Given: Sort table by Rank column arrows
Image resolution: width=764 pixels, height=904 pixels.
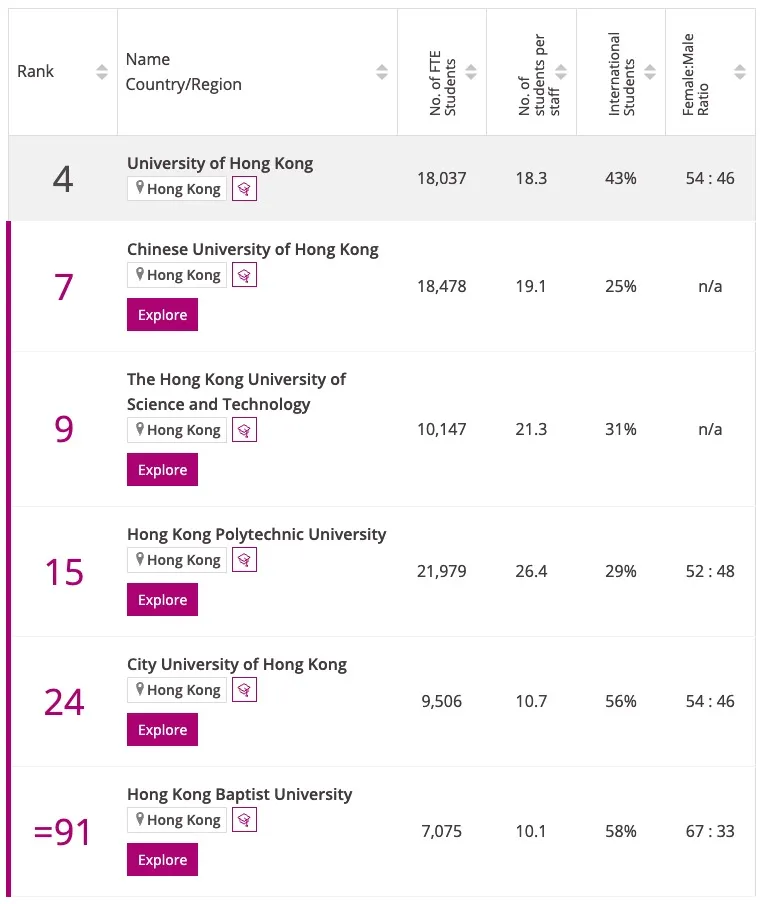Looking at the screenshot, I should [x=101, y=72].
